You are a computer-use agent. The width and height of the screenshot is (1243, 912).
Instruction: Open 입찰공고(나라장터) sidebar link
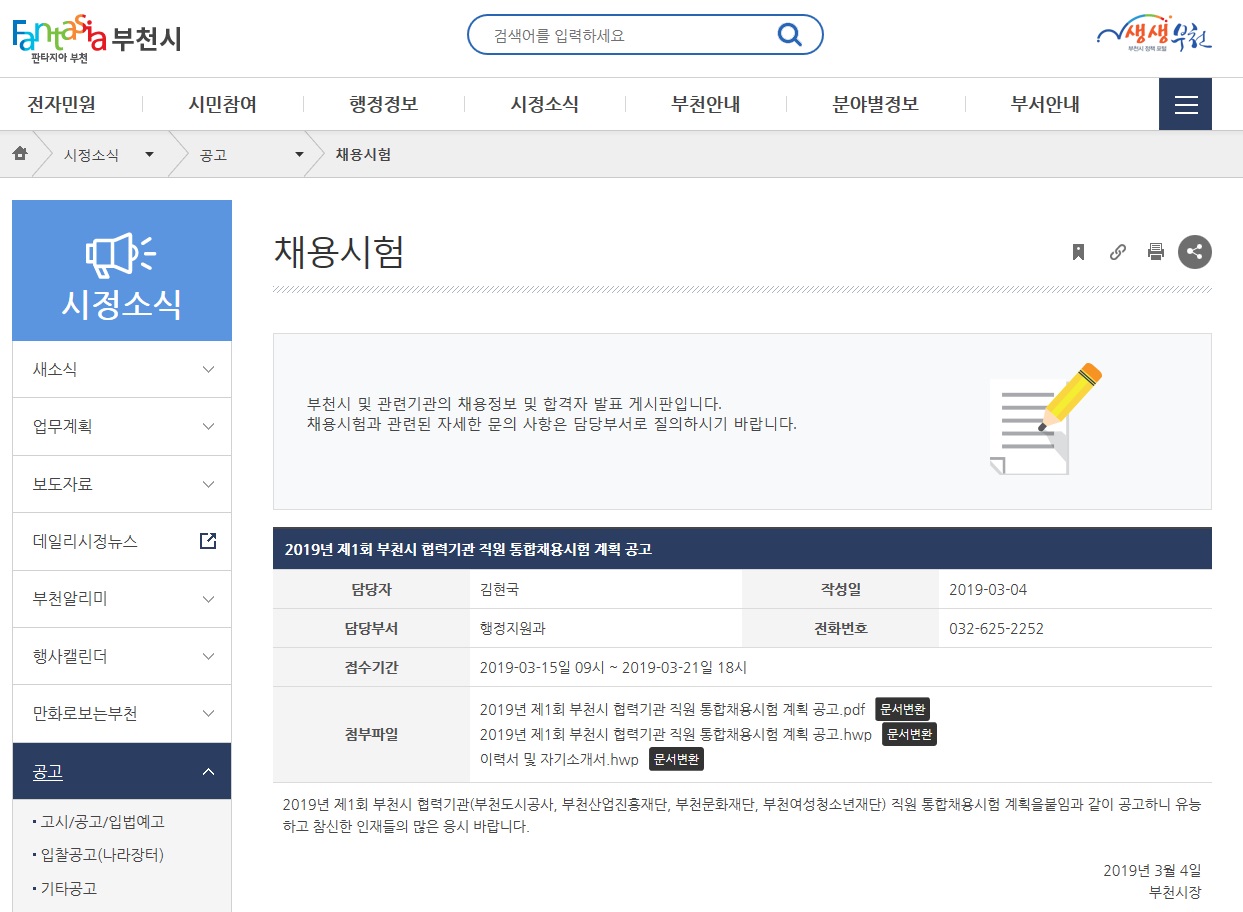coord(102,855)
